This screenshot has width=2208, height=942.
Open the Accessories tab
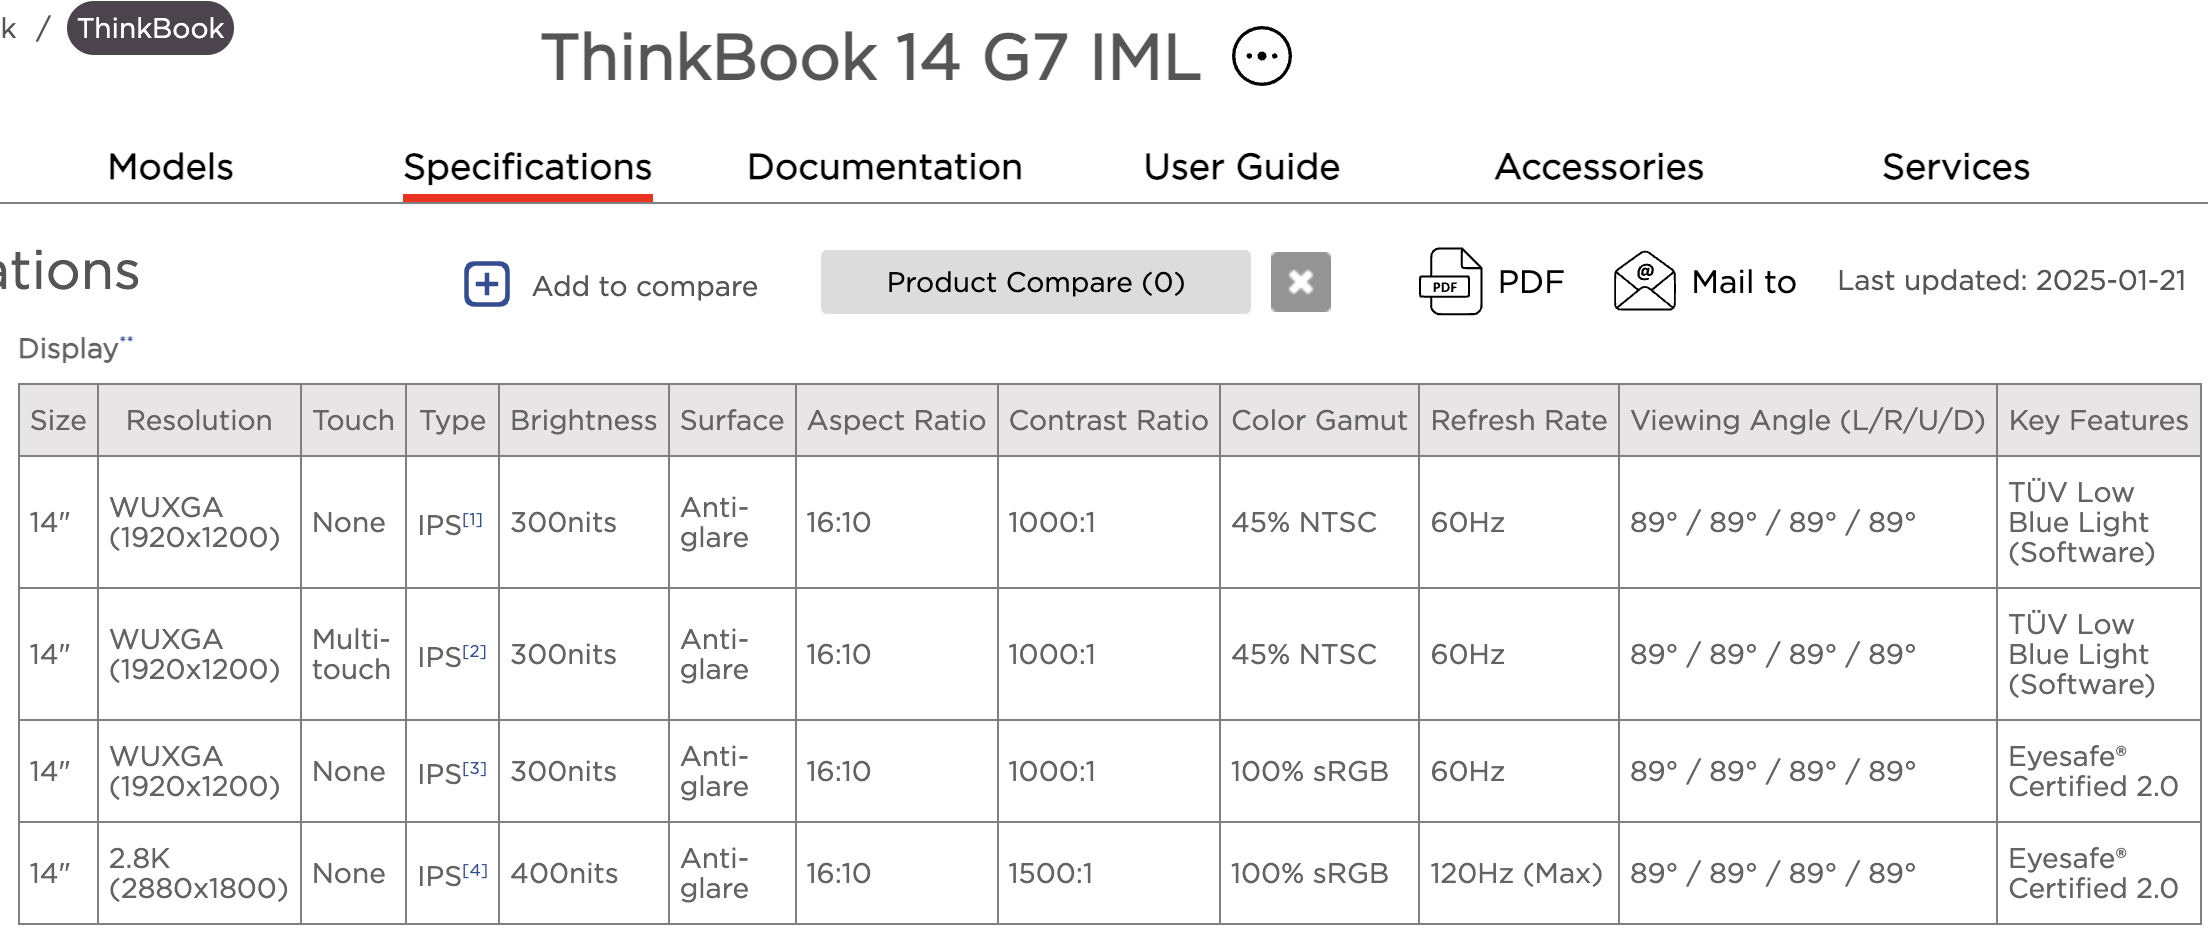(1599, 167)
